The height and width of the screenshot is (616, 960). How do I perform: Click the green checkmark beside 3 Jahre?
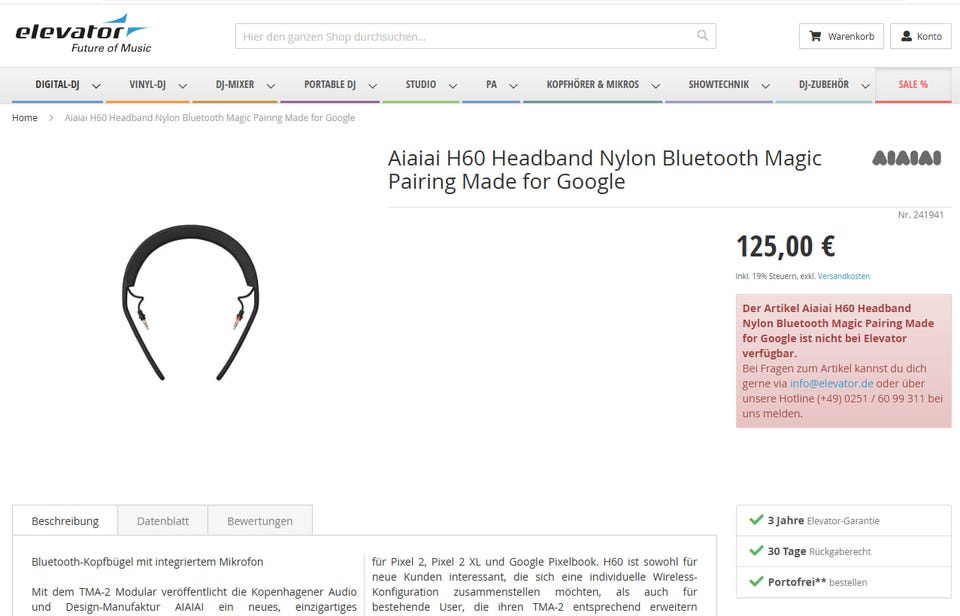756,519
